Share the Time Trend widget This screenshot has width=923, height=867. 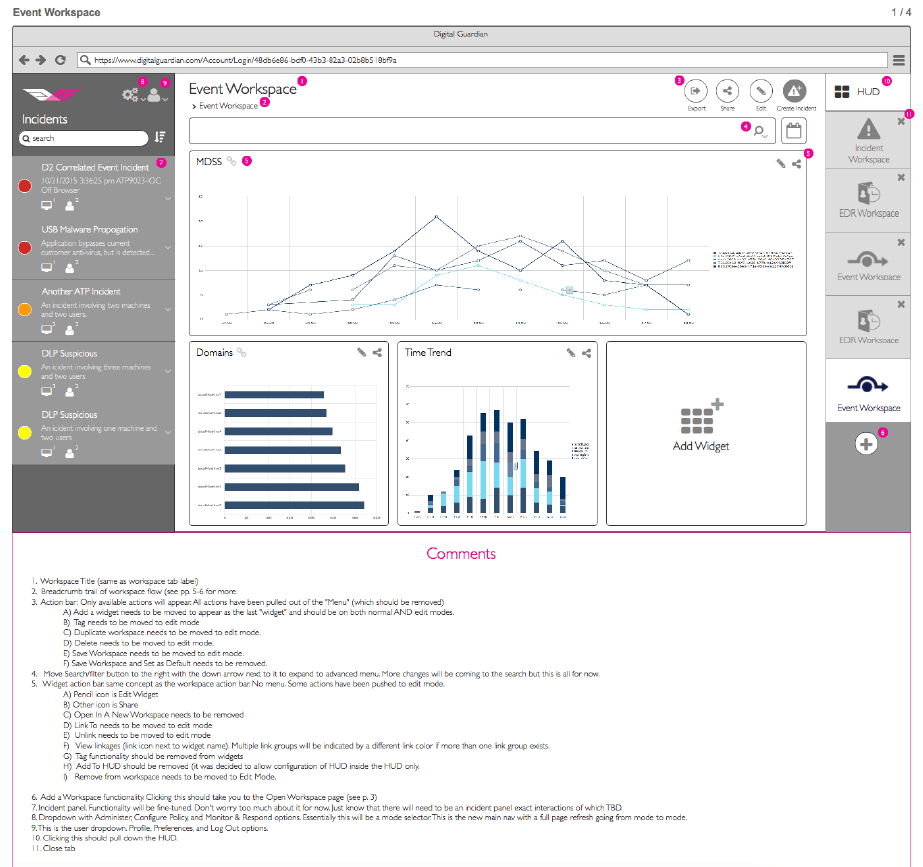point(586,353)
